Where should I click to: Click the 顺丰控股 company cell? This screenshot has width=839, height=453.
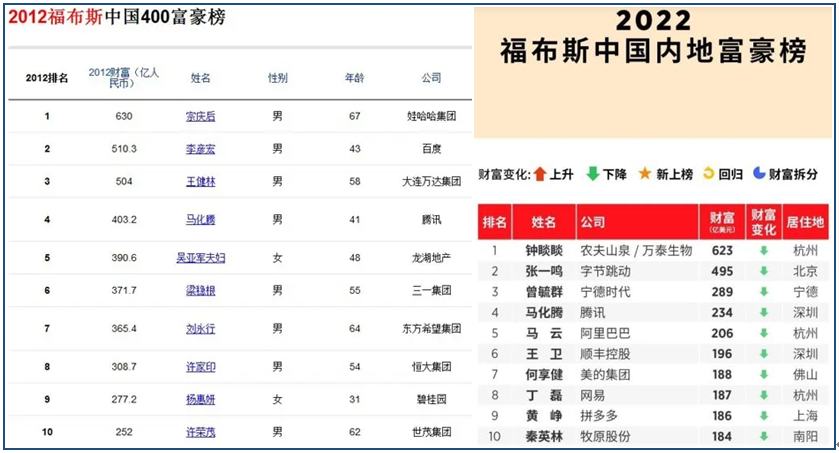click(606, 354)
